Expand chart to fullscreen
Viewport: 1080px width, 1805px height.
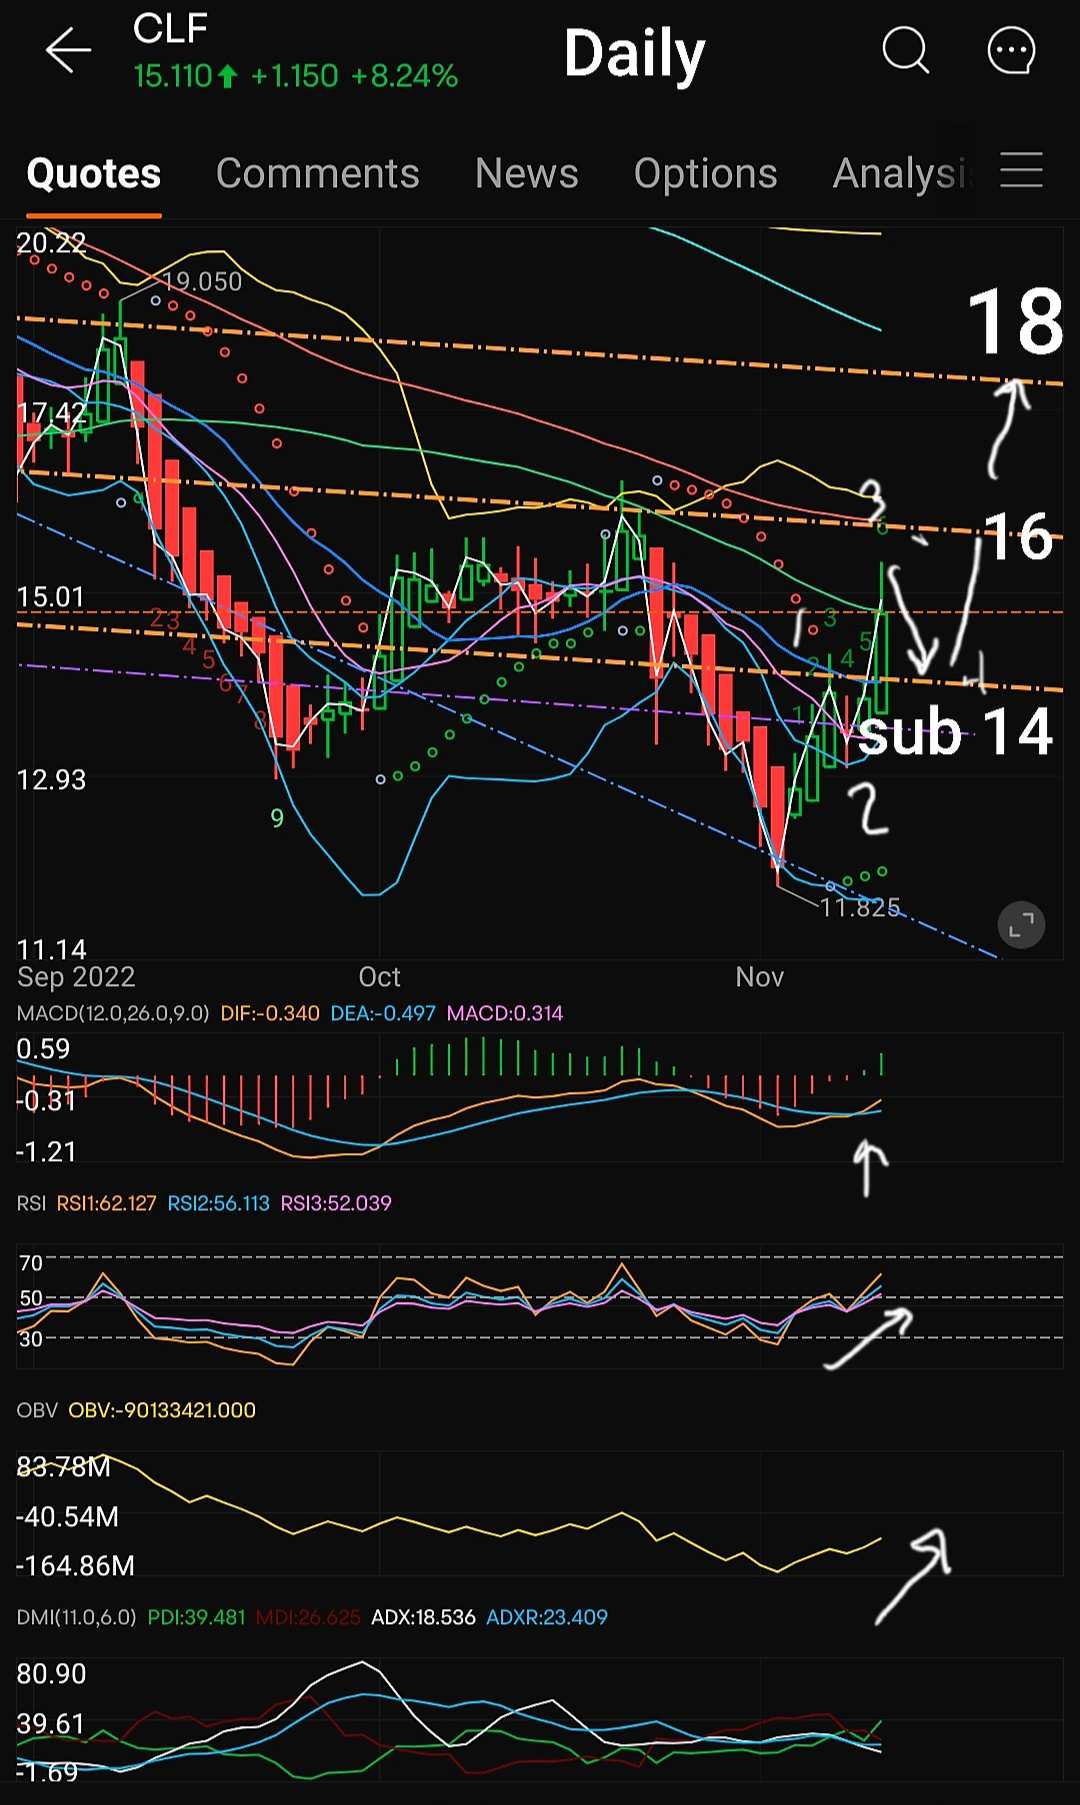tap(1021, 926)
